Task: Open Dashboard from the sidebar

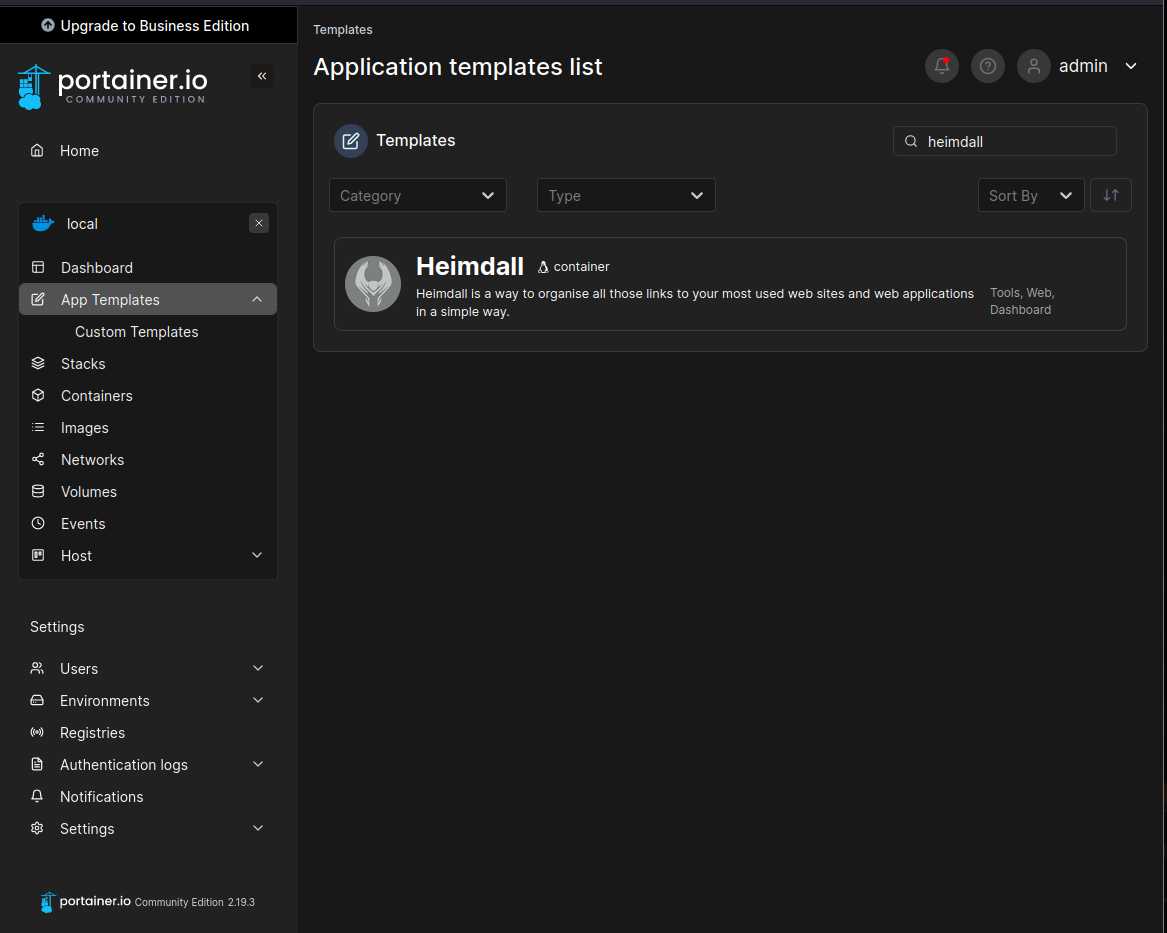Action: [x=97, y=268]
